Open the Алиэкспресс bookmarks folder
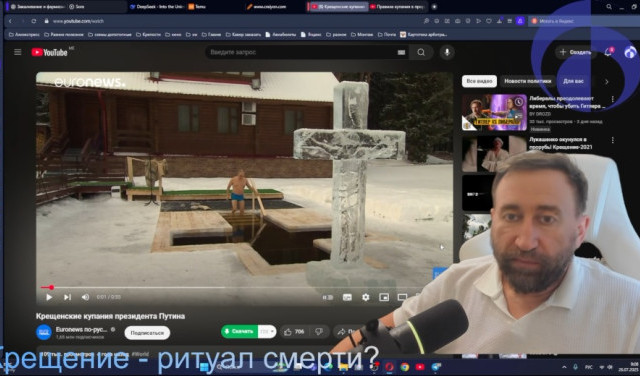The image size is (640, 376). click(24, 35)
